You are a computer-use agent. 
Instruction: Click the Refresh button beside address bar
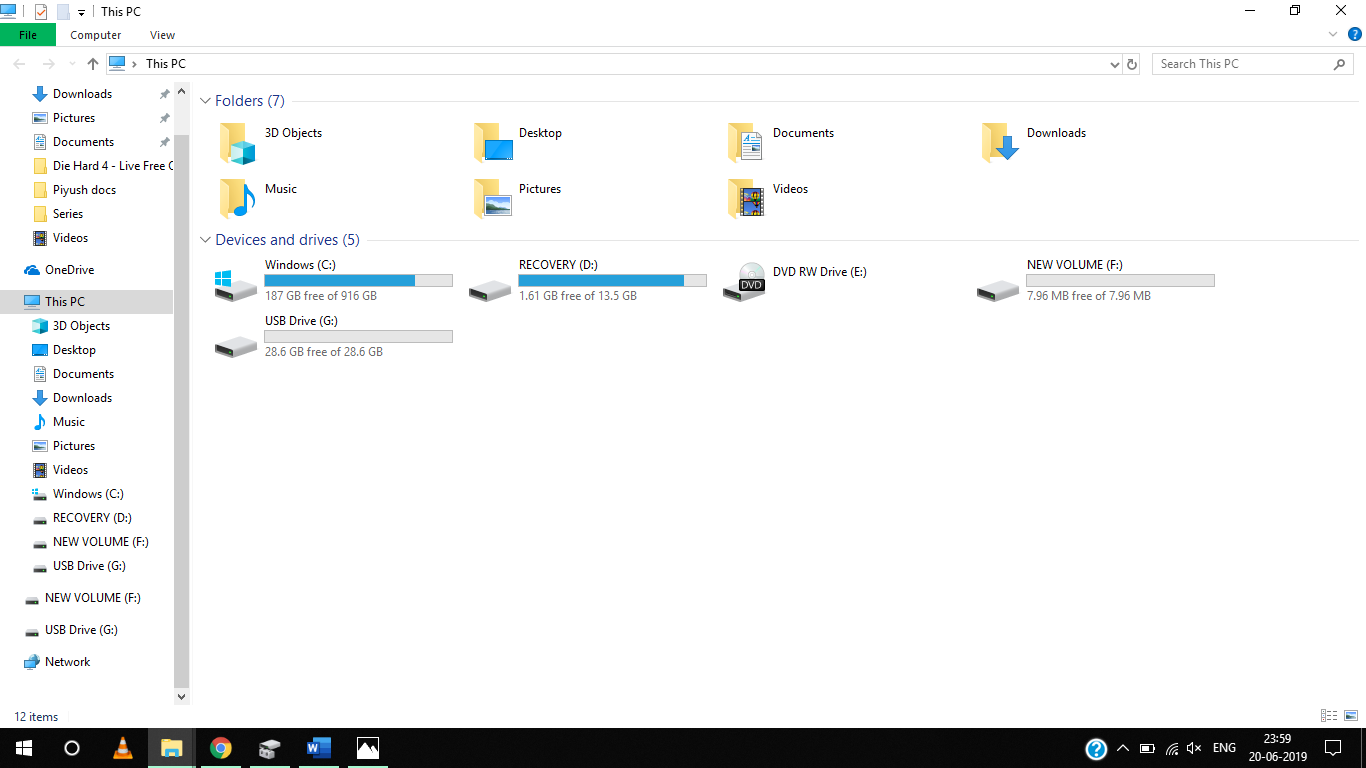tap(1132, 64)
